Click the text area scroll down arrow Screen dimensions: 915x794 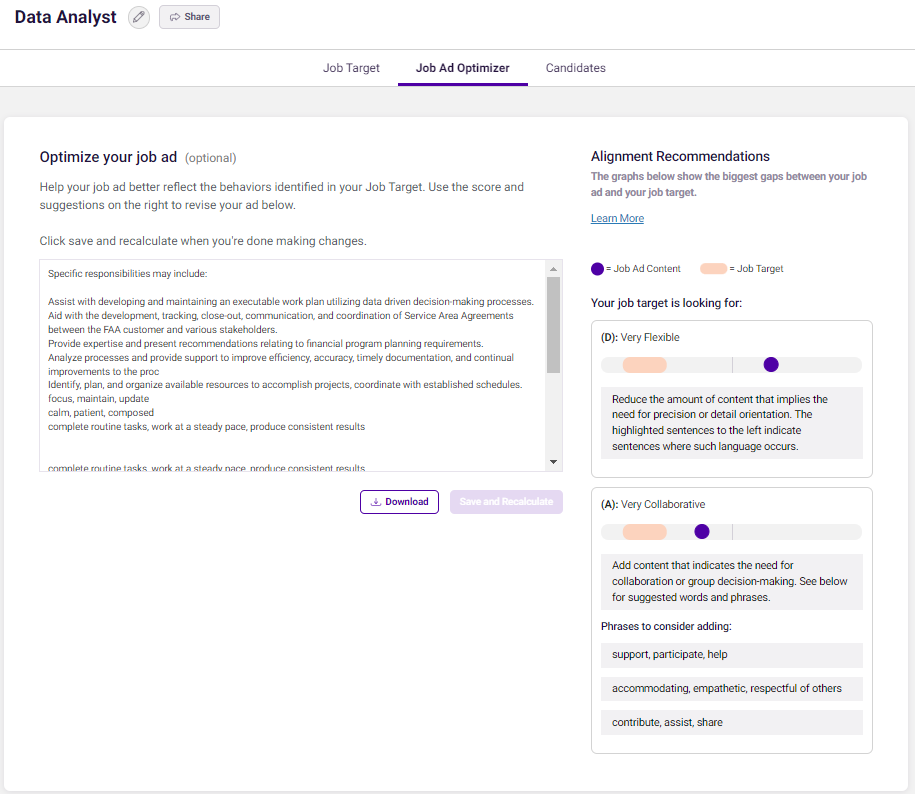pos(553,462)
